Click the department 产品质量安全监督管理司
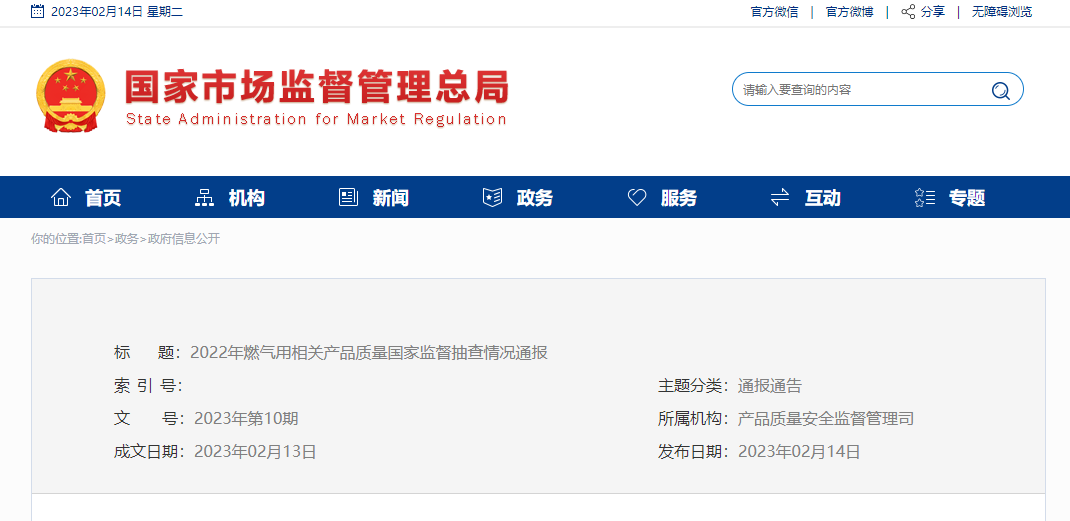 (826, 419)
